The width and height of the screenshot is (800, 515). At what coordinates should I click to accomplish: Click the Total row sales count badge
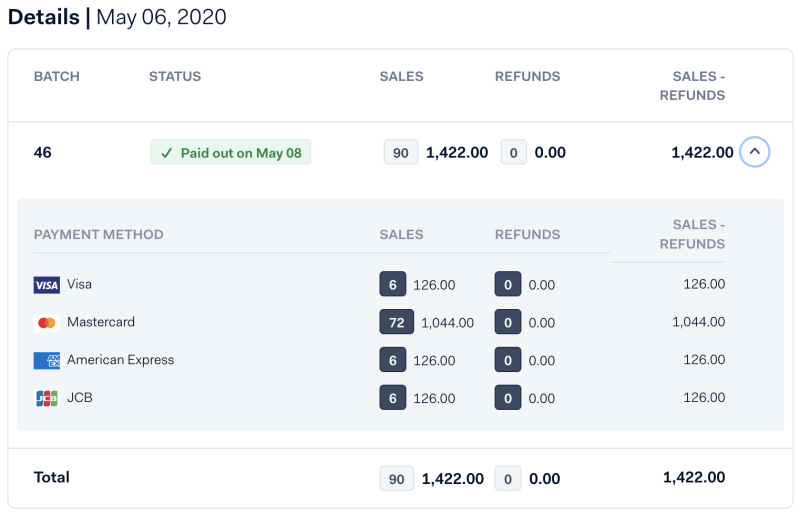tap(397, 479)
